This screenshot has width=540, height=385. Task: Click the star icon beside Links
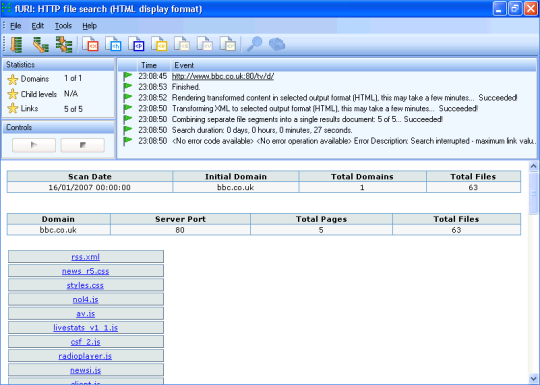pyautogui.click(x=13, y=108)
